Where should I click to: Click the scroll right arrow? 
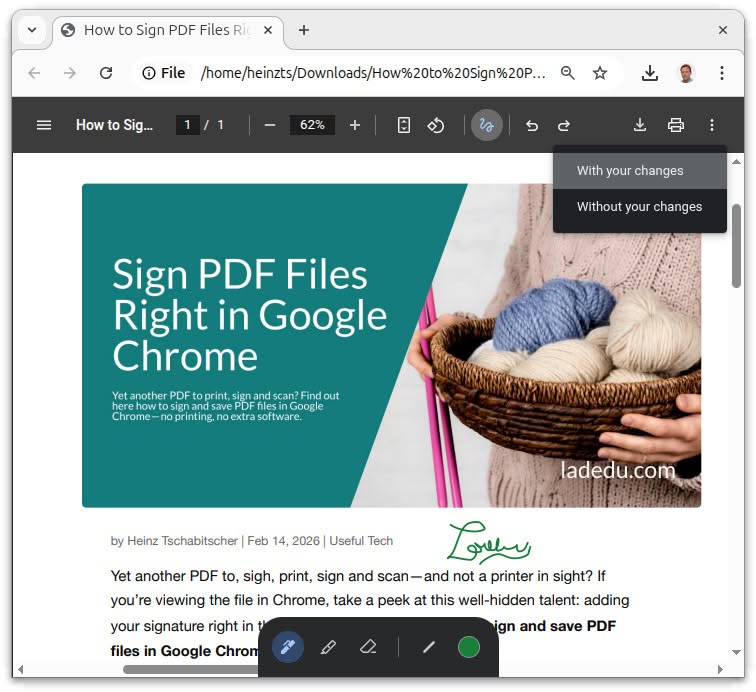720,669
